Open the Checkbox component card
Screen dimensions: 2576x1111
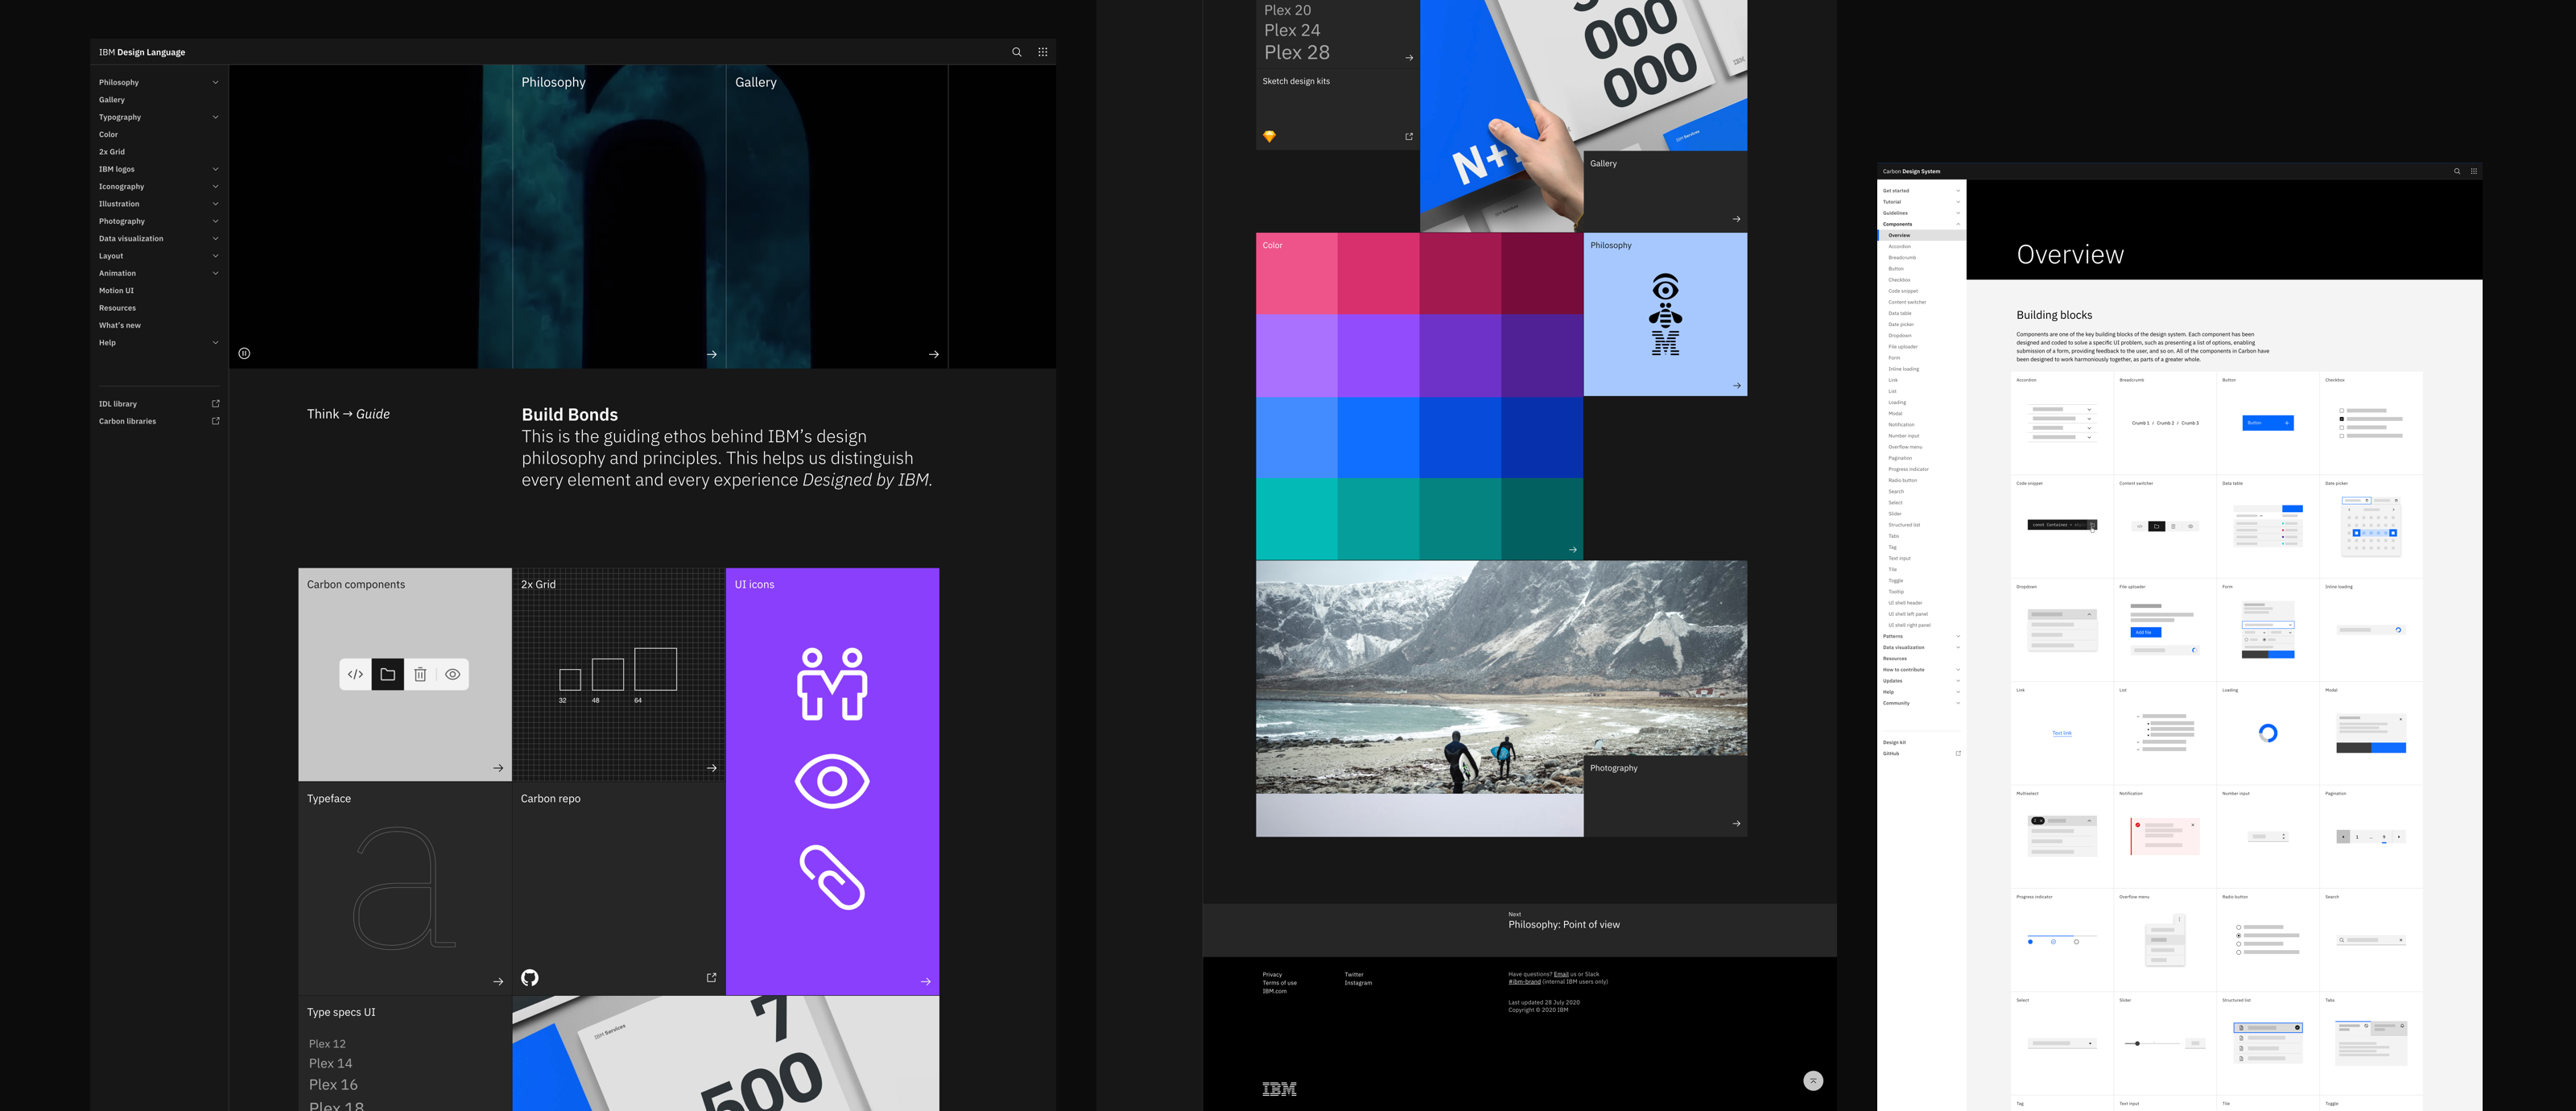click(2371, 423)
